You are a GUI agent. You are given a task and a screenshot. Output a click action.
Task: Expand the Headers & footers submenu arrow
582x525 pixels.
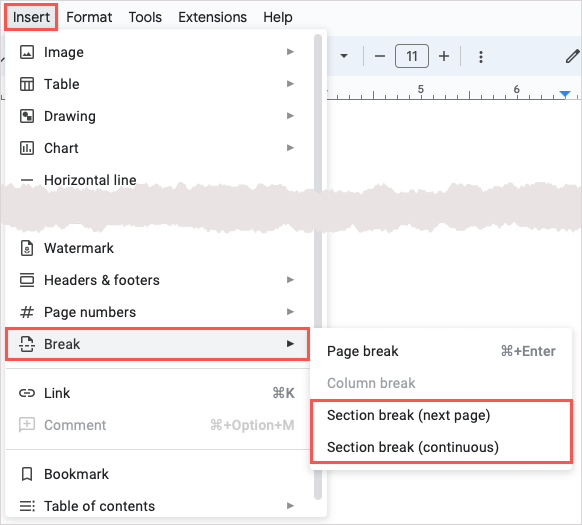(290, 280)
